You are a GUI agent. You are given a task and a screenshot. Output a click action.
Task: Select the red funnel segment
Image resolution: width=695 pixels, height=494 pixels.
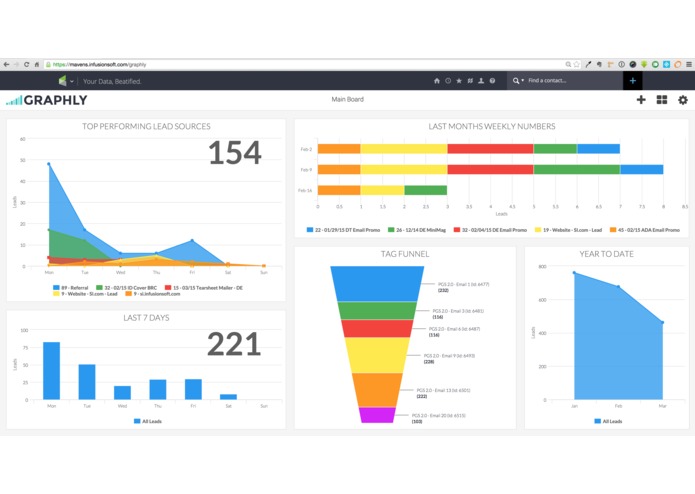pyautogui.click(x=377, y=328)
